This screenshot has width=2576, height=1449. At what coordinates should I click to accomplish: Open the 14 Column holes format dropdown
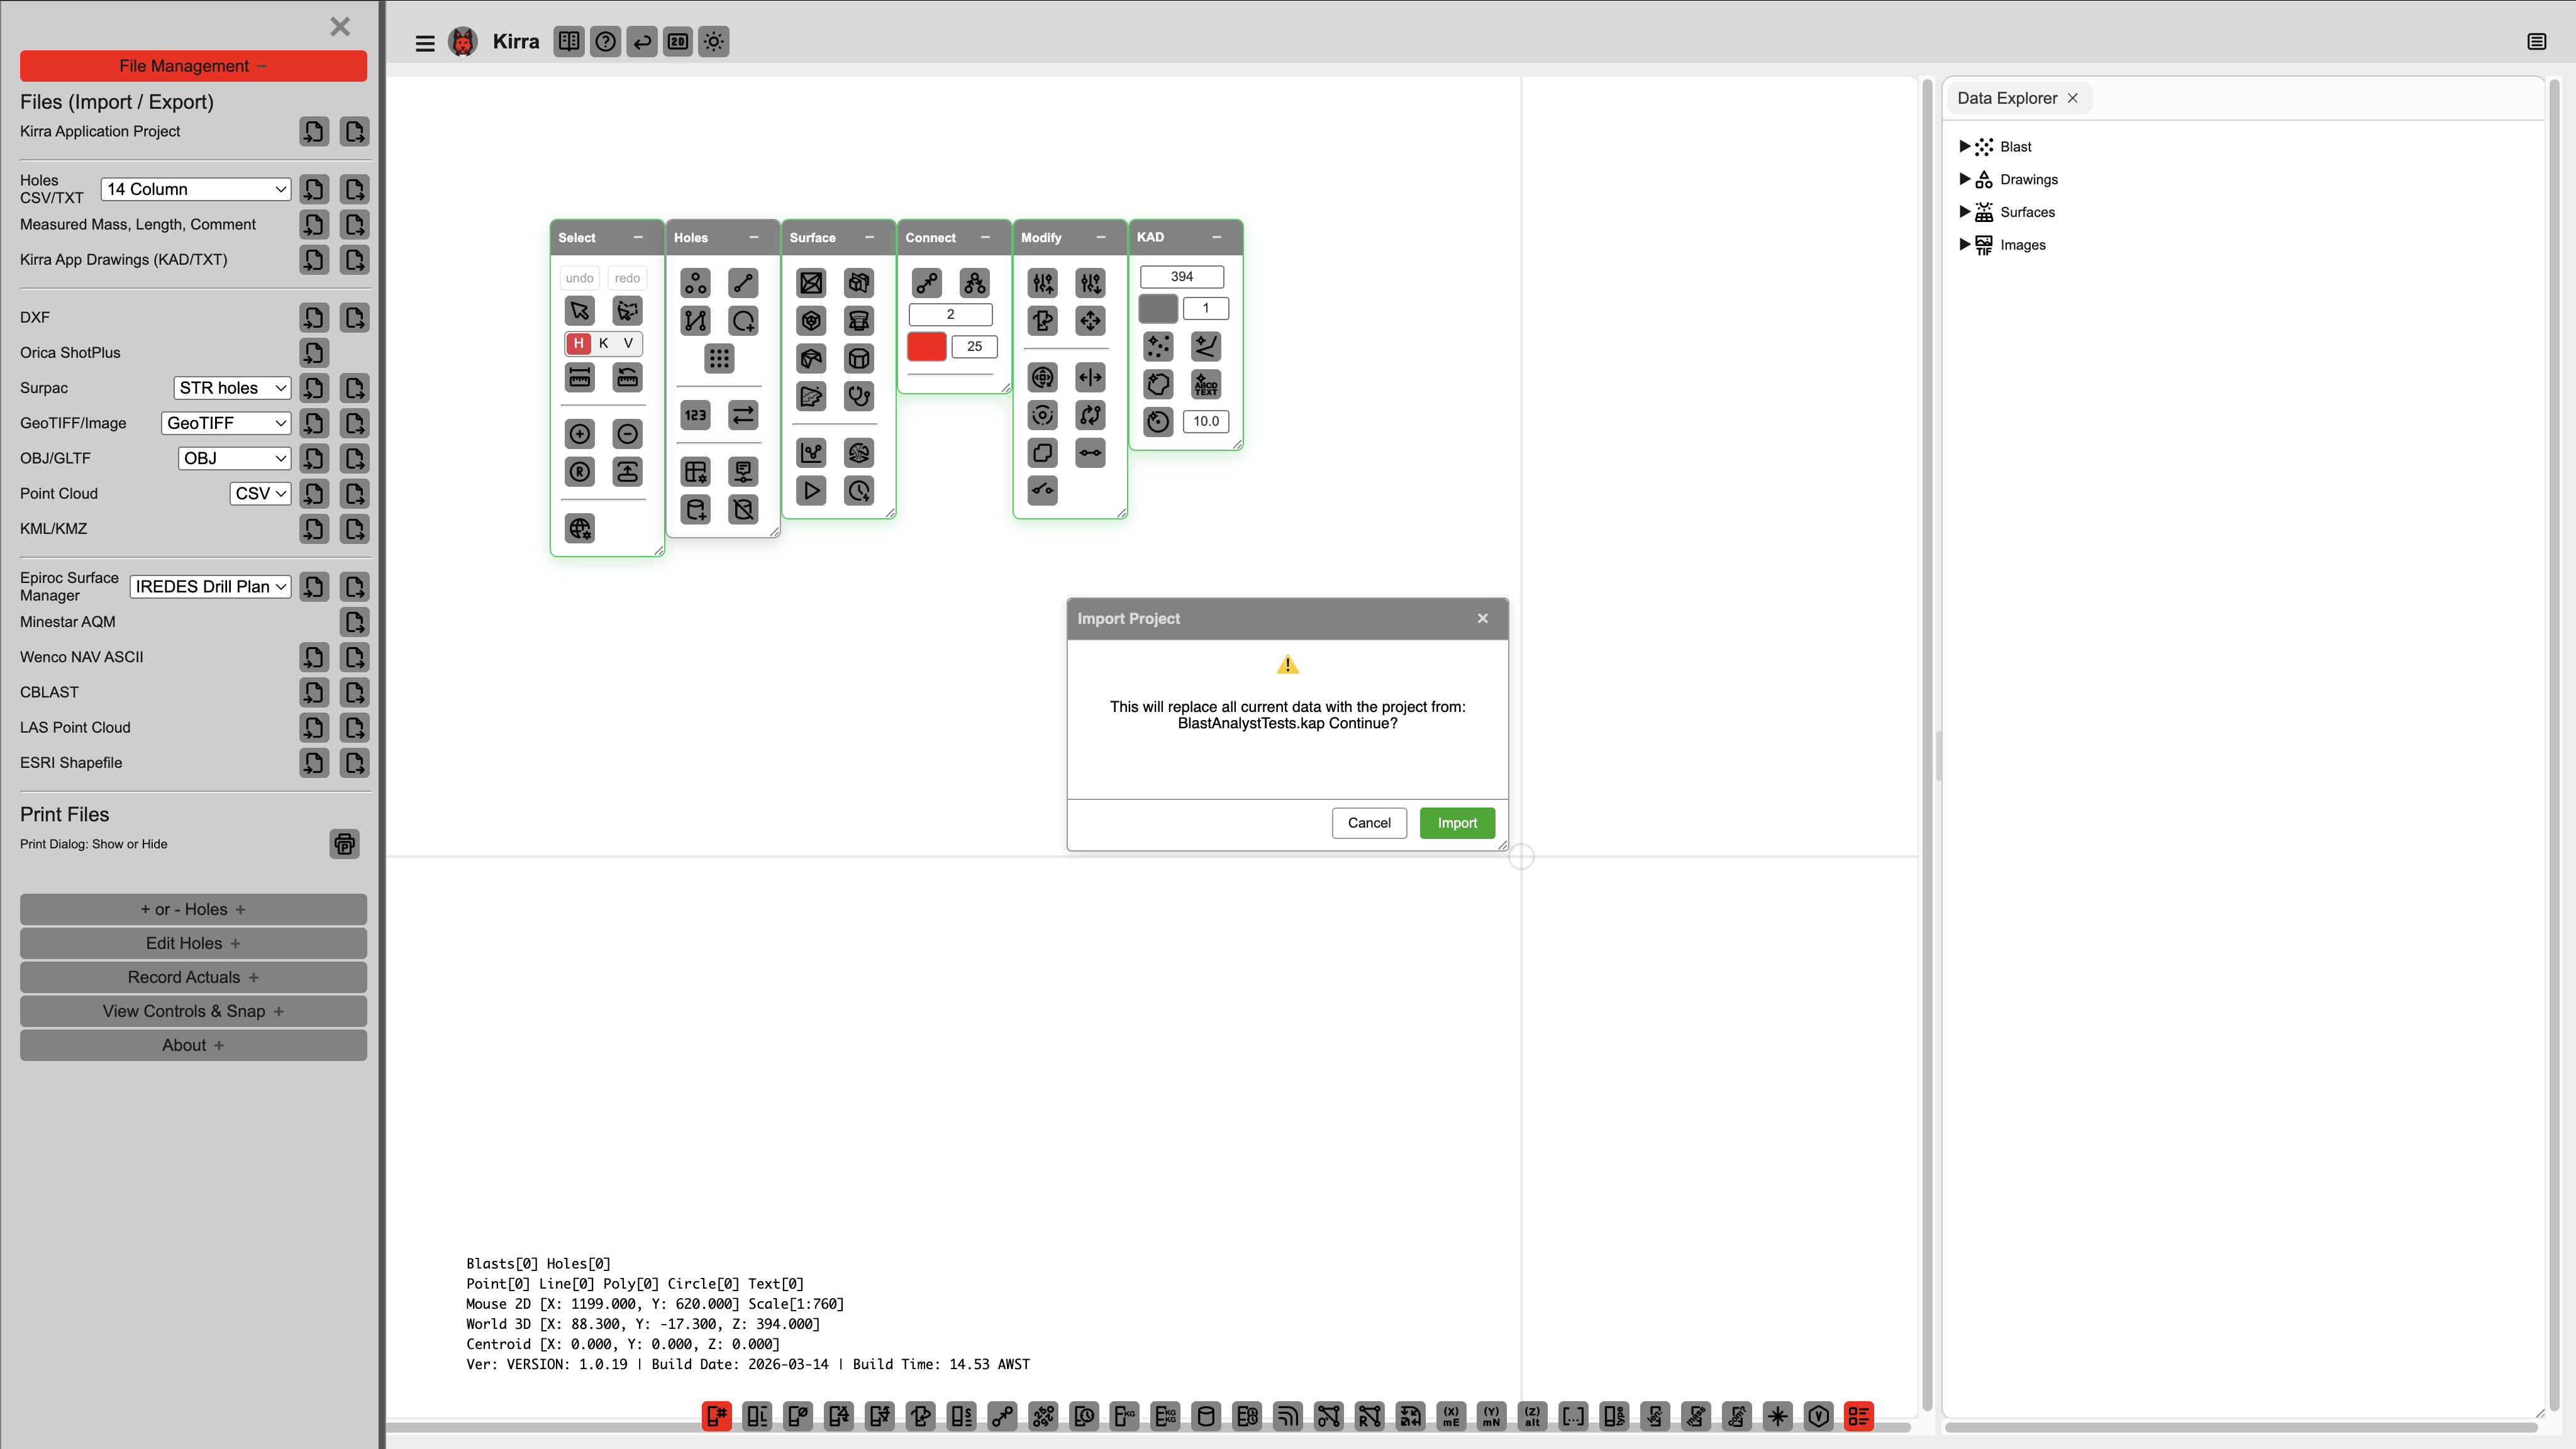point(196,189)
